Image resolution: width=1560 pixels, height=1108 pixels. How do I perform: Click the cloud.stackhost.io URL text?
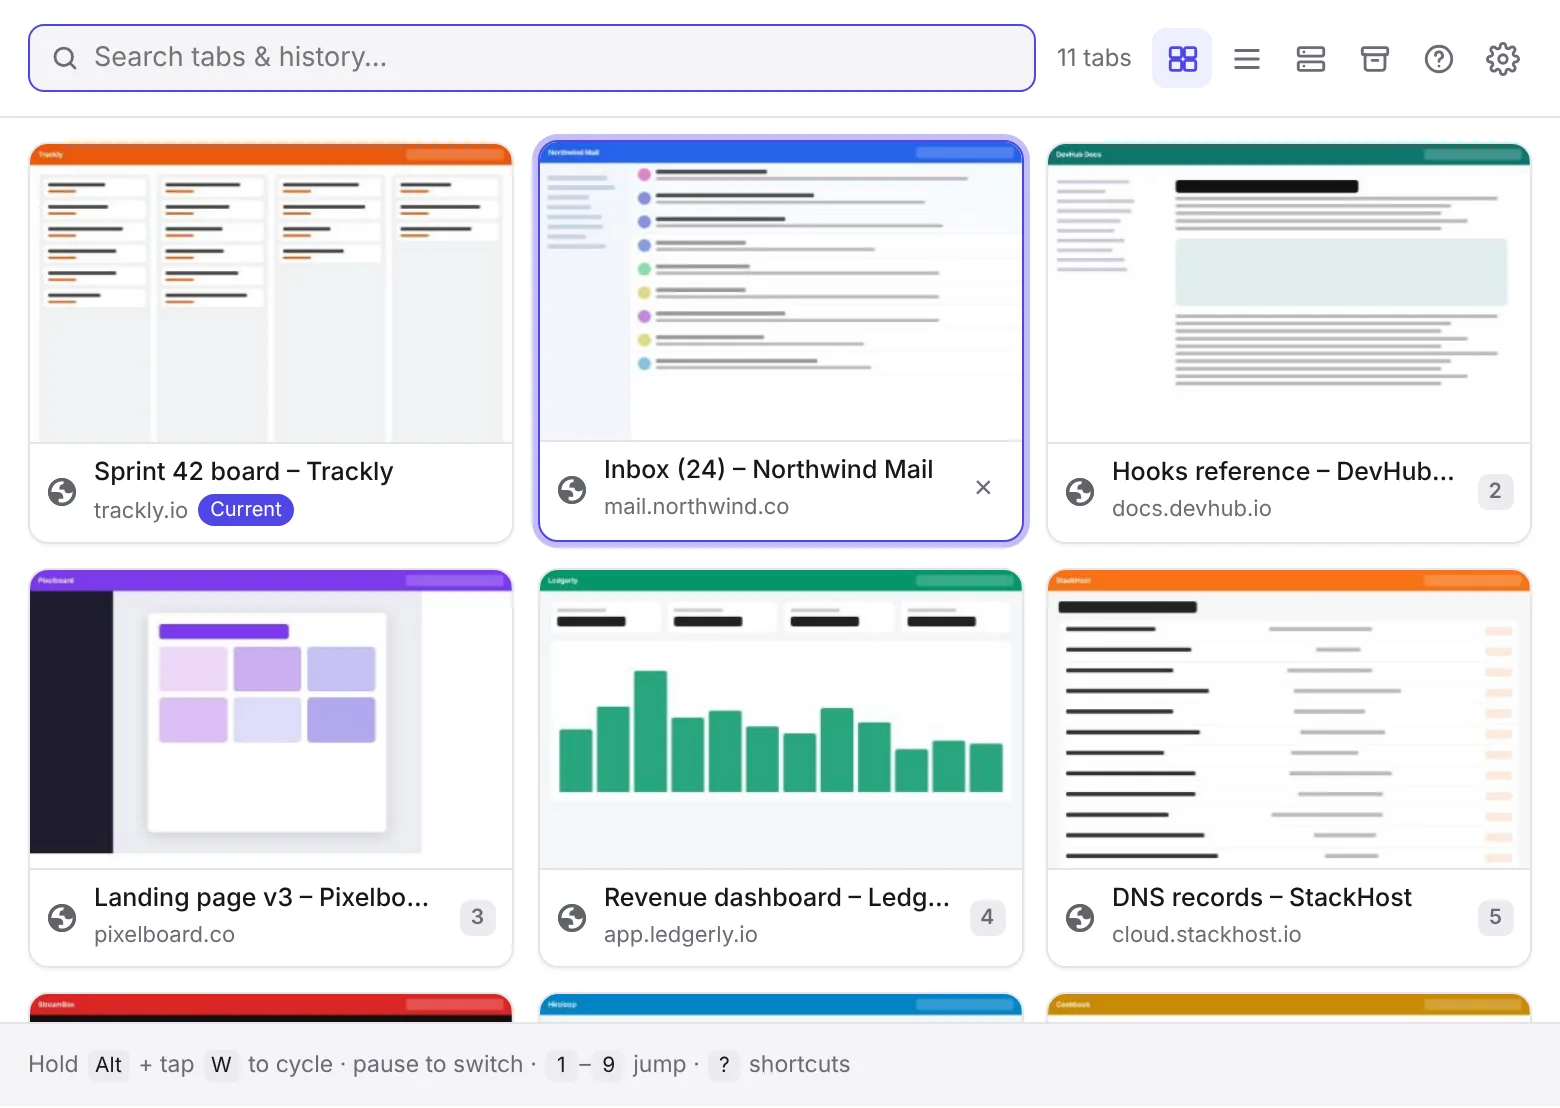(x=1207, y=934)
